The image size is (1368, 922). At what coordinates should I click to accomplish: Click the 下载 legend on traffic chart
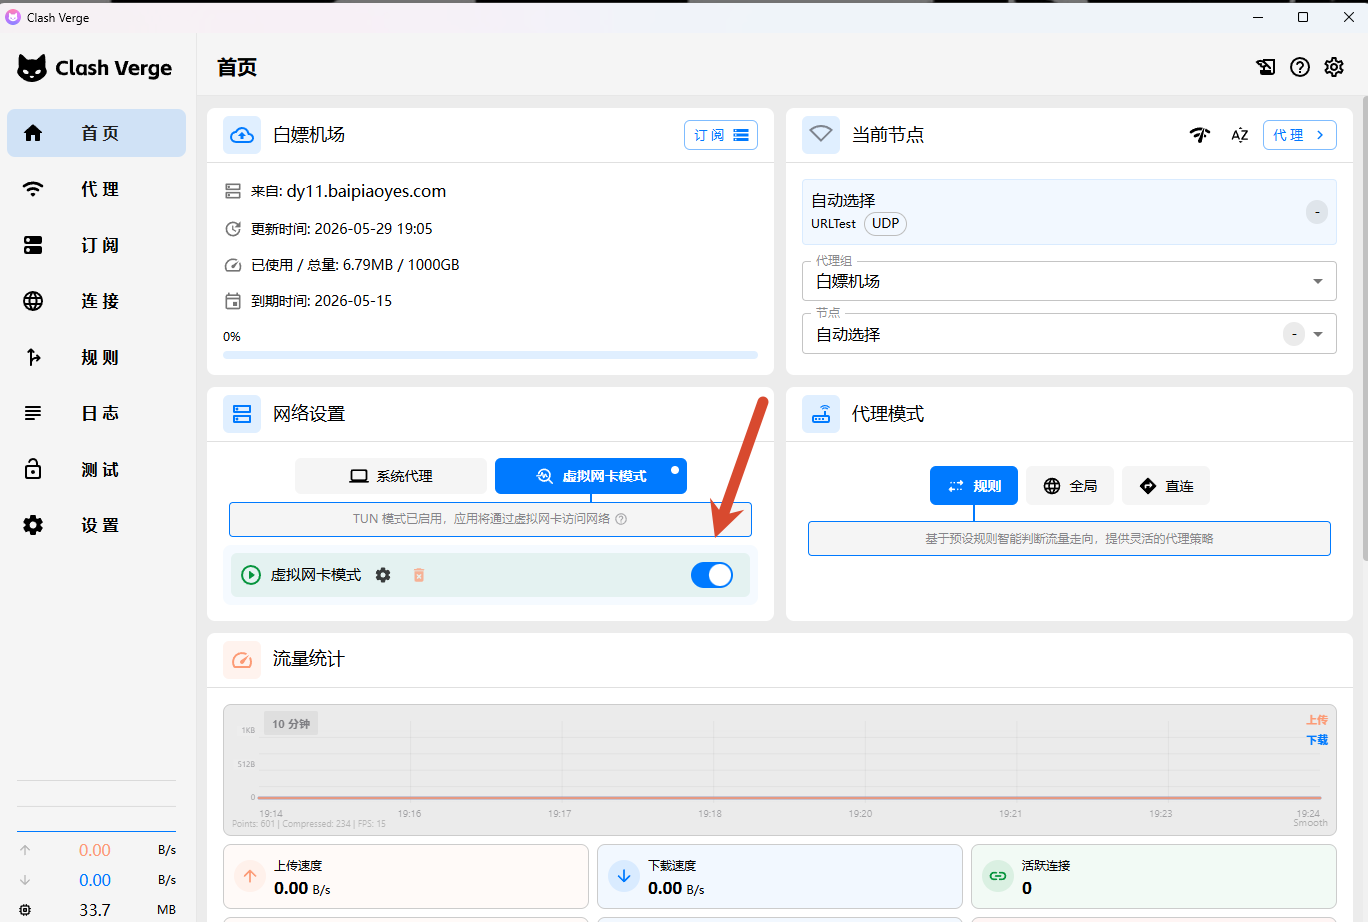(x=1317, y=740)
